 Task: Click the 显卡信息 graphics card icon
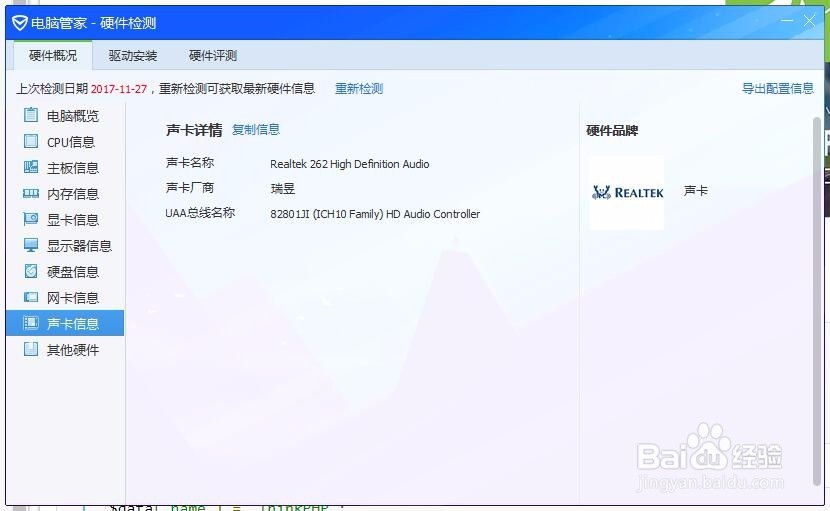31,219
